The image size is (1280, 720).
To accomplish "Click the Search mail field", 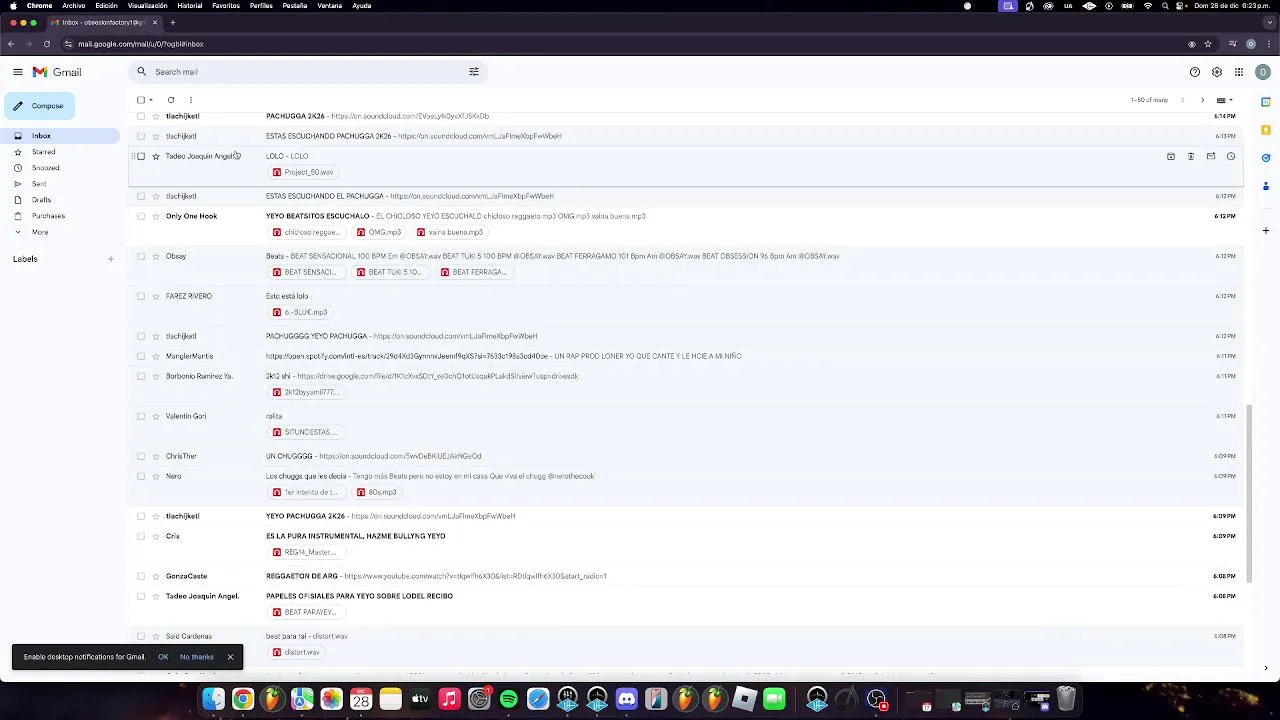I will (310, 72).
